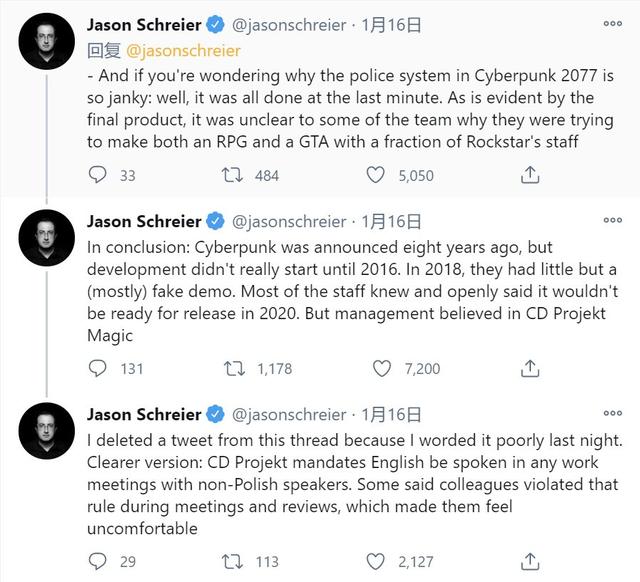Open the yellow @jasonschreier reply mention link
The width and height of the screenshot is (640, 582).
(x=183, y=51)
